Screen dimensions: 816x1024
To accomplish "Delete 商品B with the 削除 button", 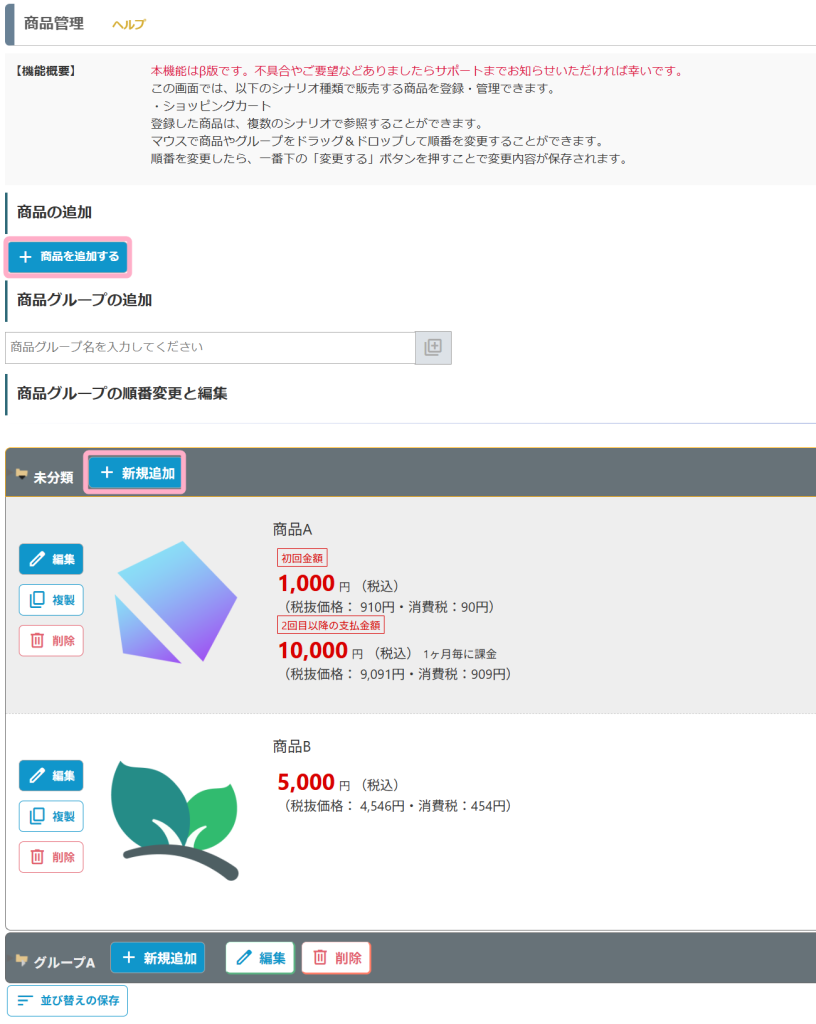I will 52,857.
